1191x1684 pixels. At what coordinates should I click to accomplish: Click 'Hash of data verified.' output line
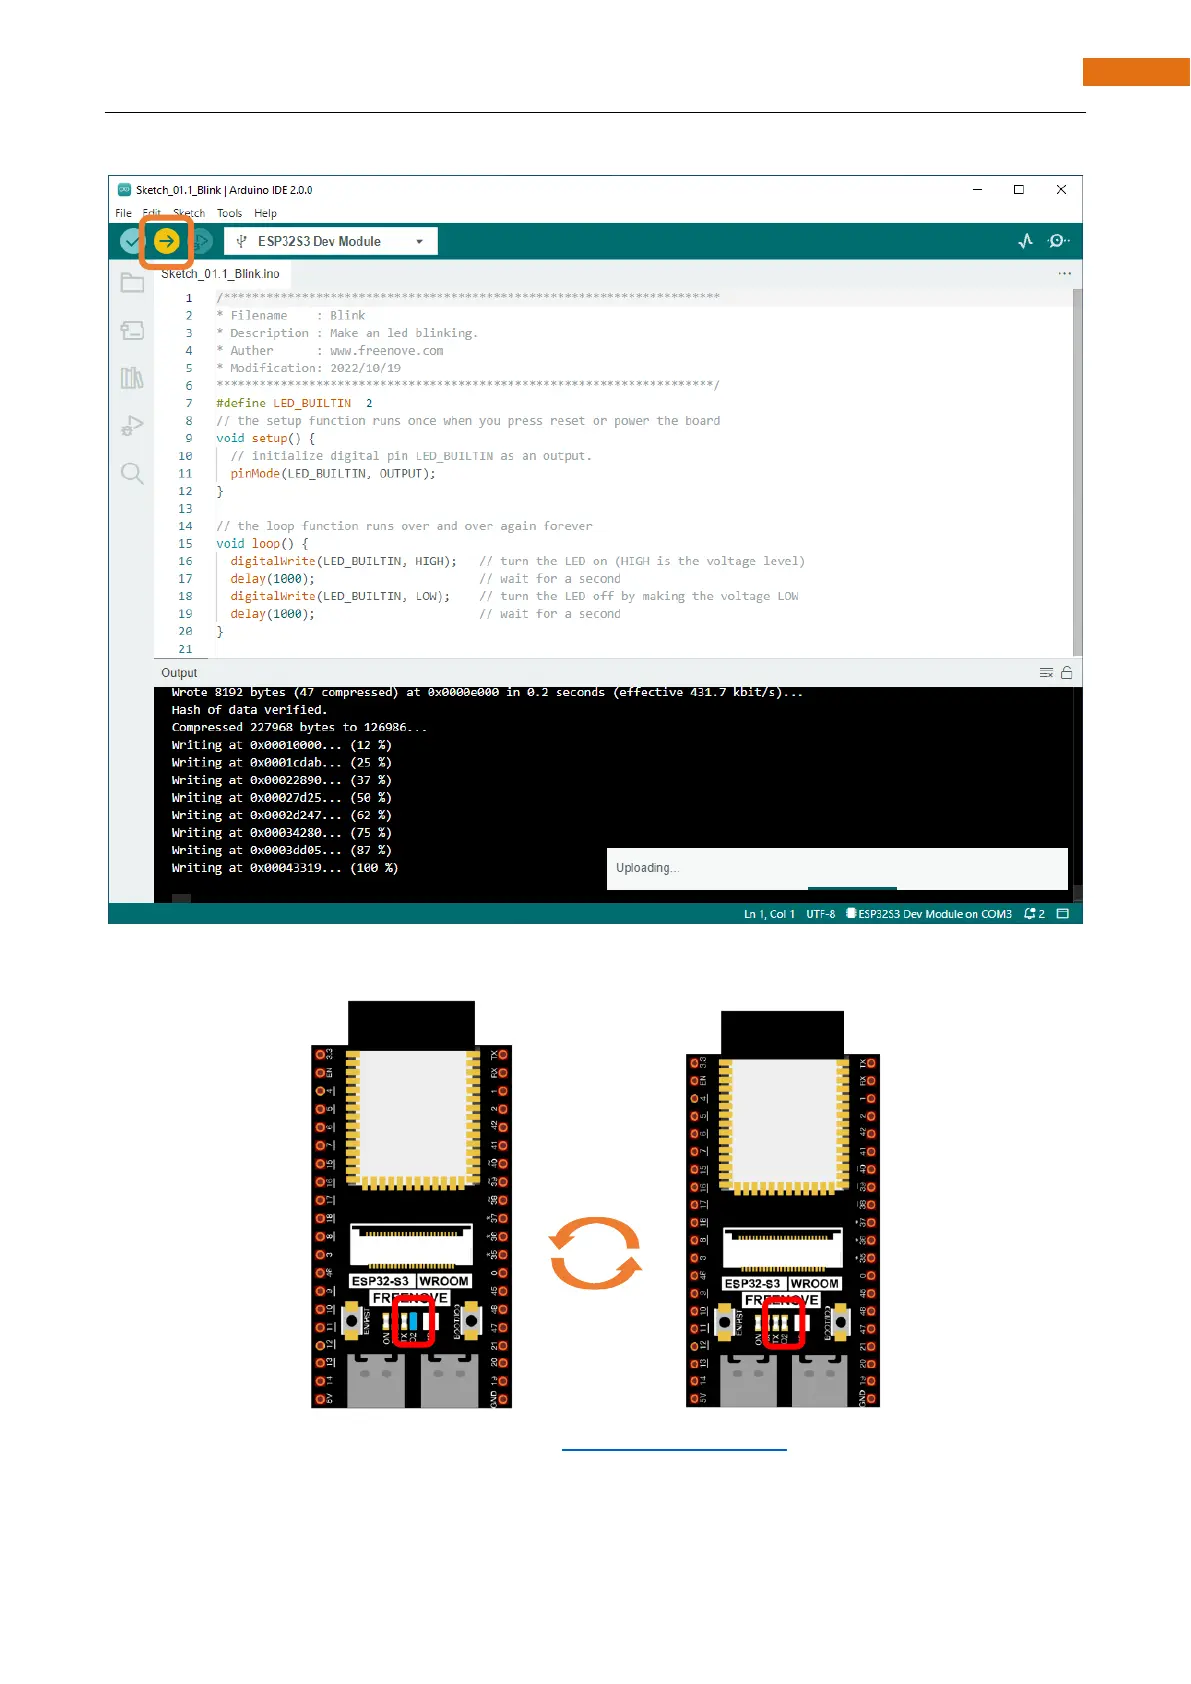click(249, 710)
